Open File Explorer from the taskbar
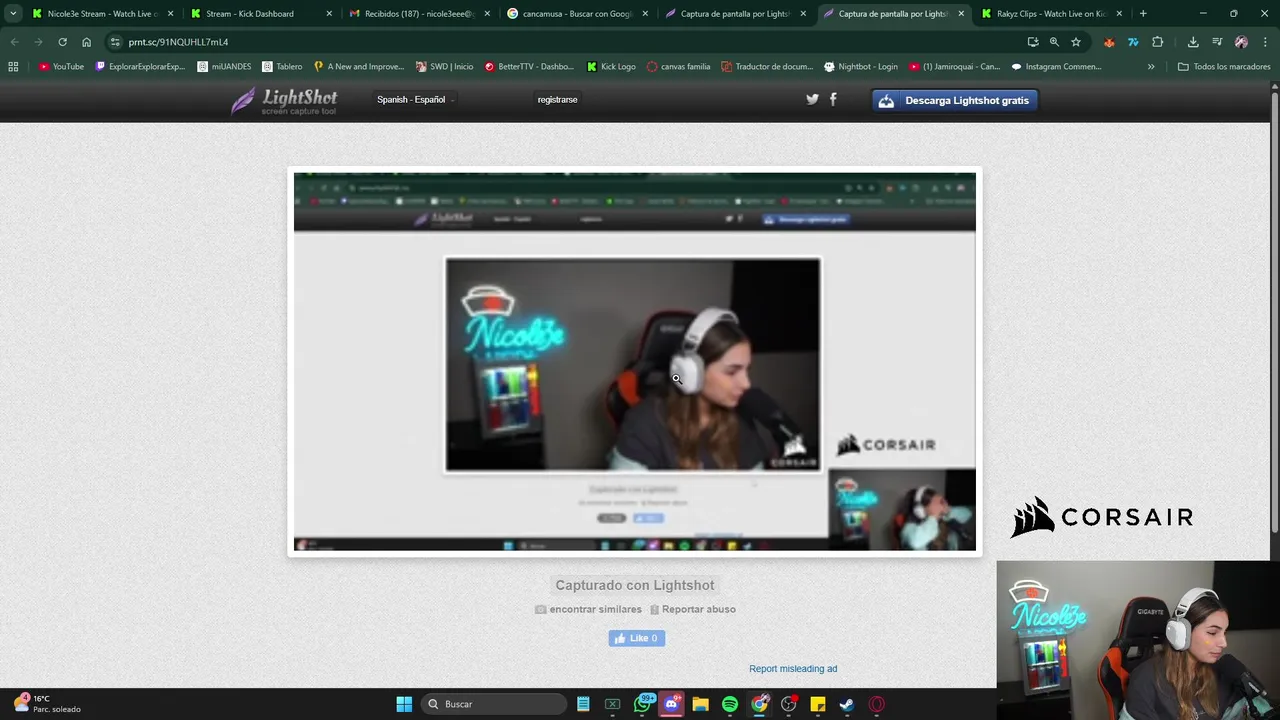 [x=701, y=704]
